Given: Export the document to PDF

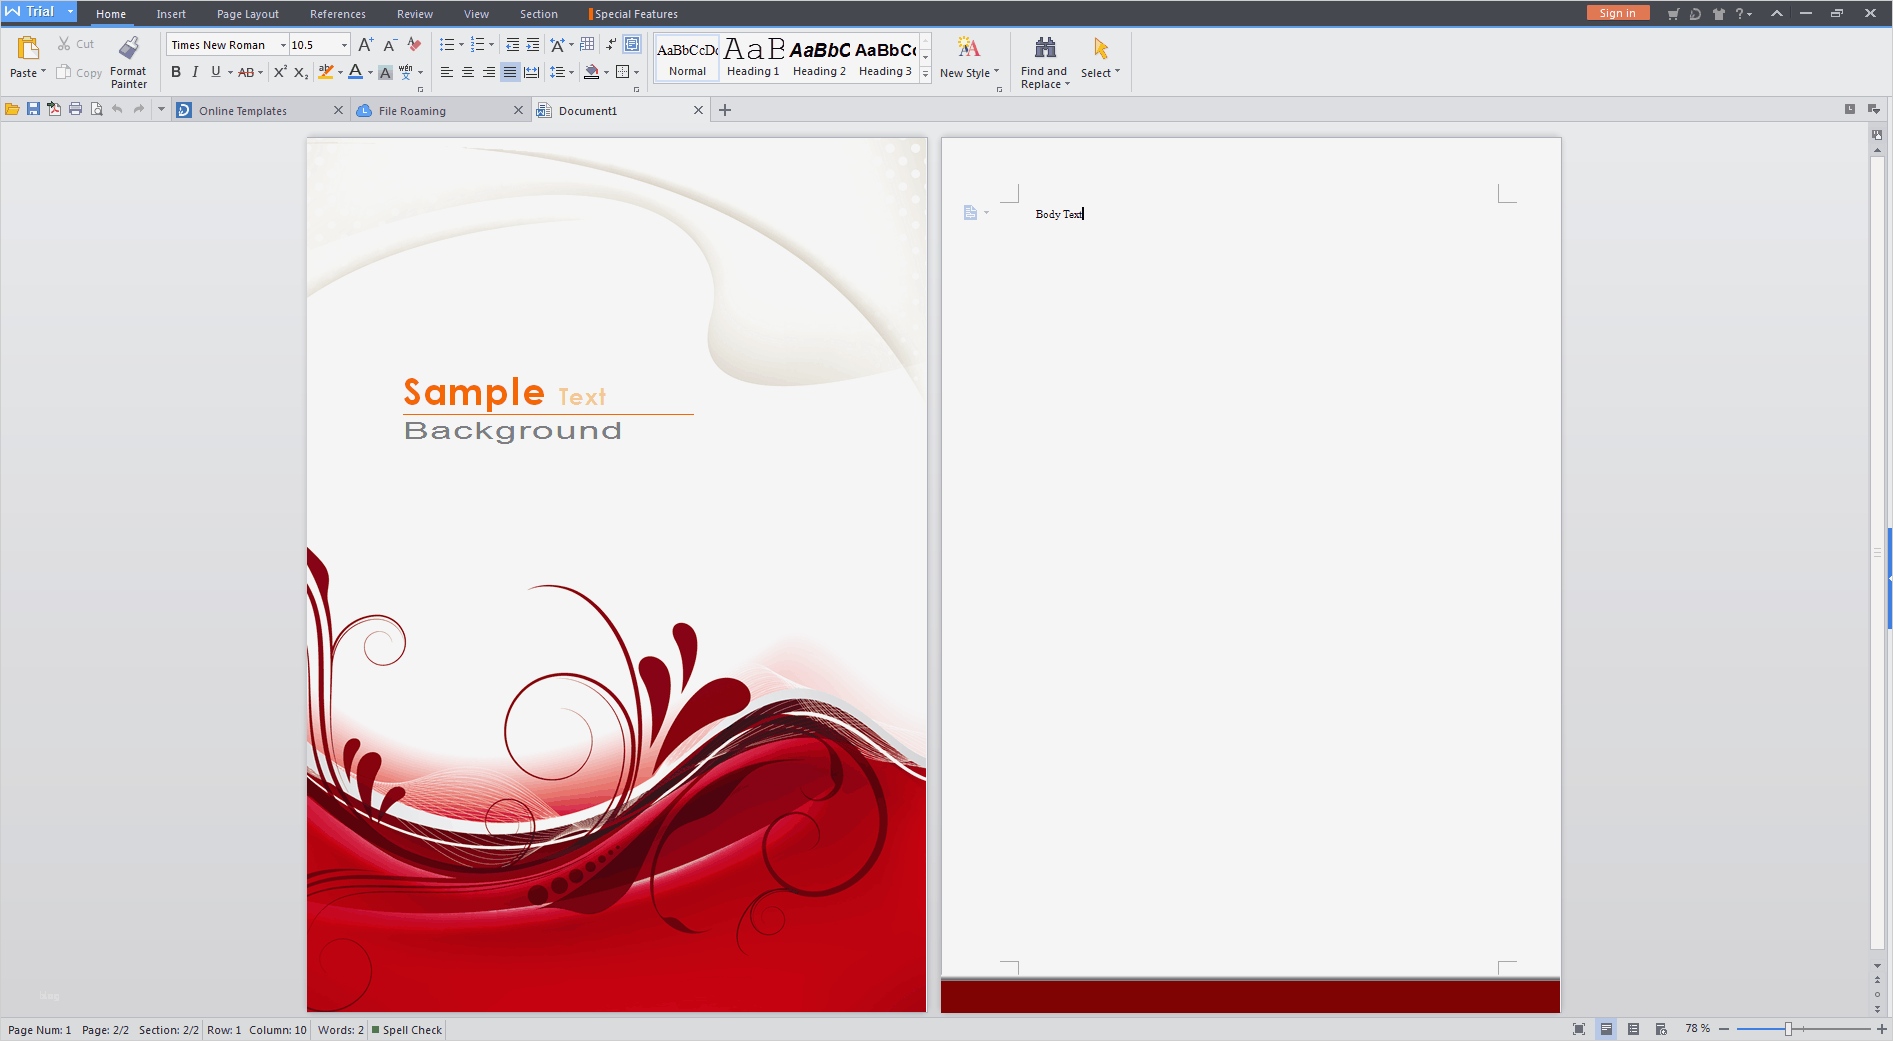Looking at the screenshot, I should click(x=54, y=110).
